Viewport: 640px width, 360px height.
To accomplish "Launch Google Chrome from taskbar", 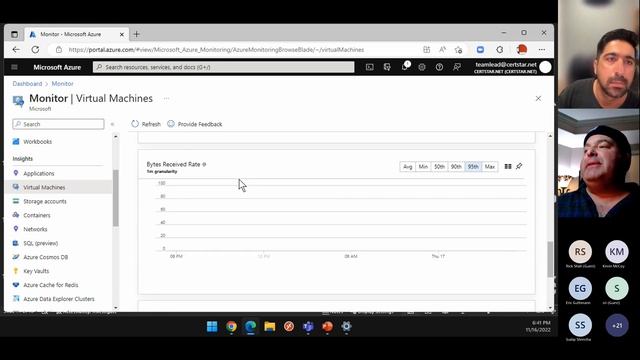I will (x=231, y=327).
